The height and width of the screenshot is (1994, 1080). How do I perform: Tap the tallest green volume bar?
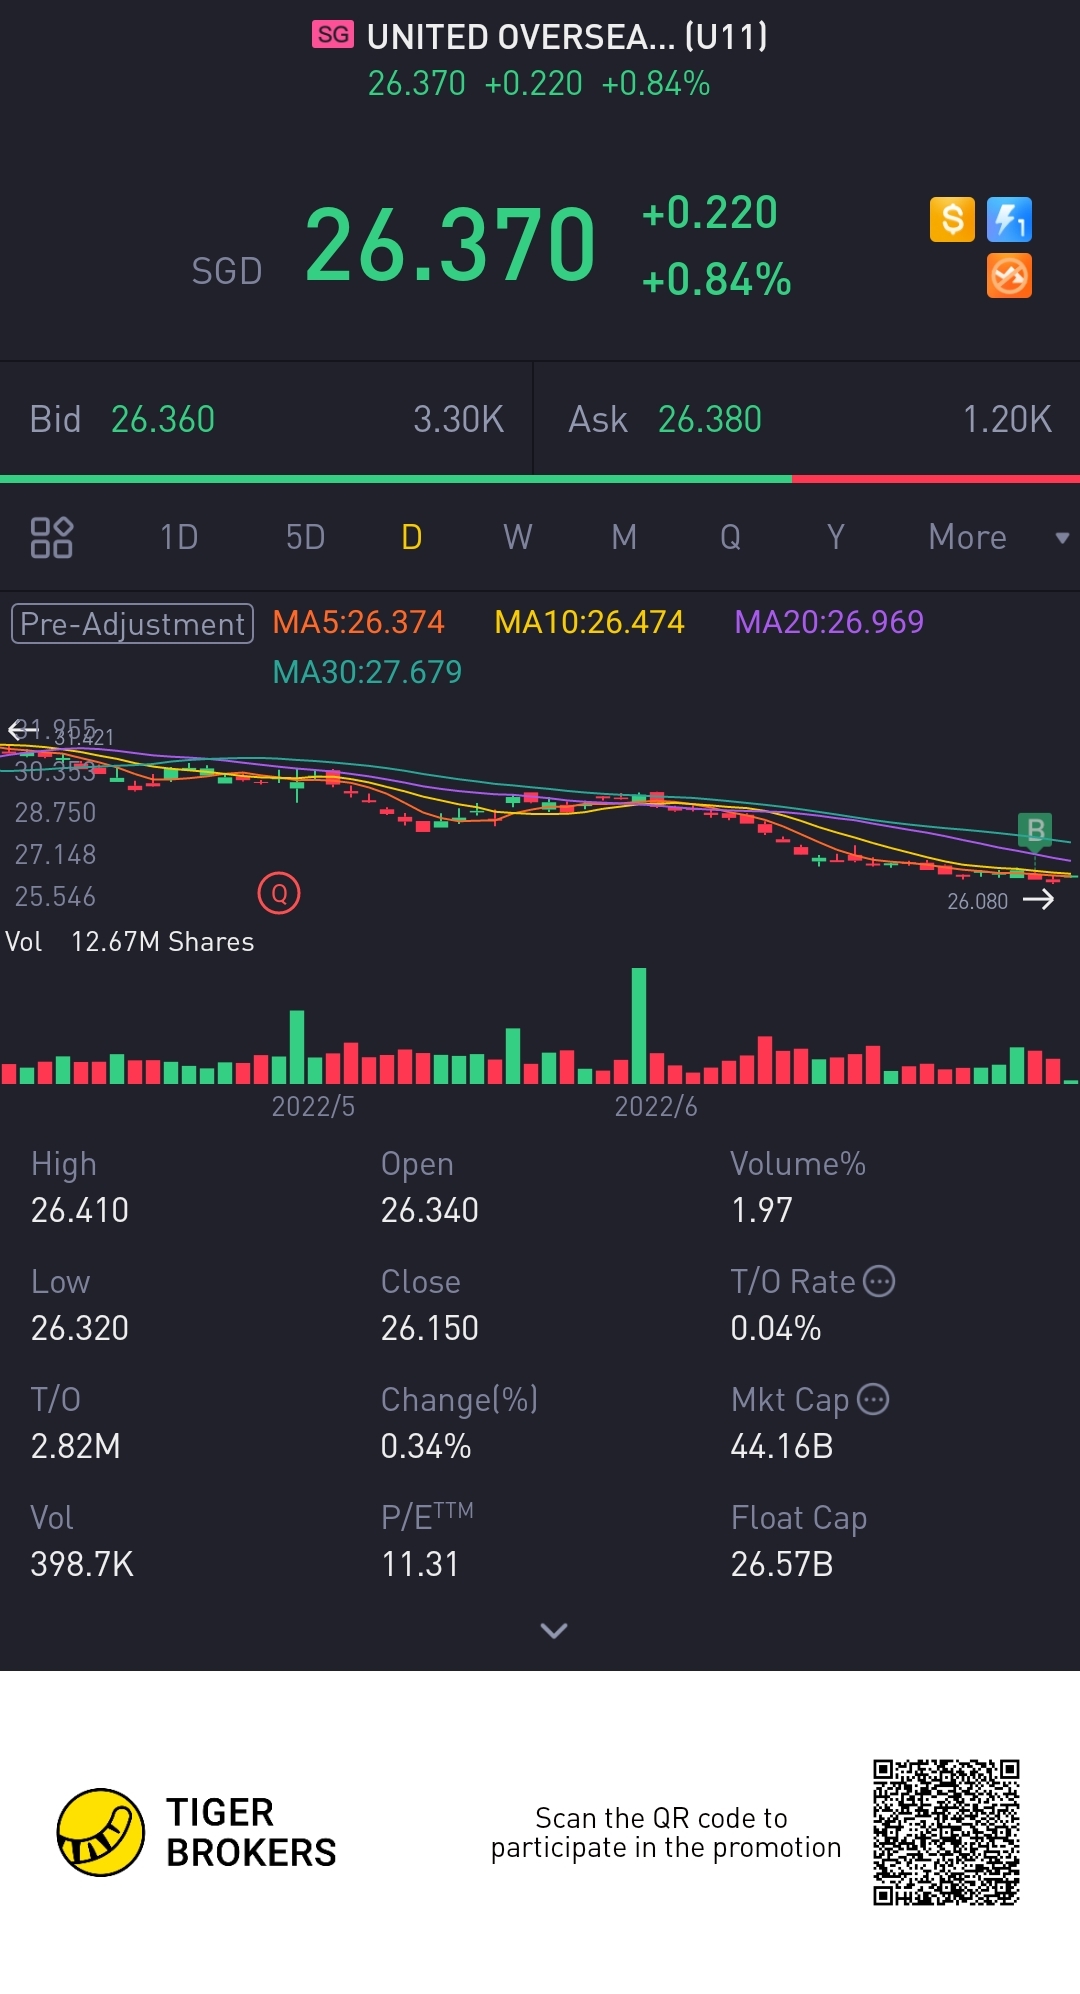(639, 1026)
